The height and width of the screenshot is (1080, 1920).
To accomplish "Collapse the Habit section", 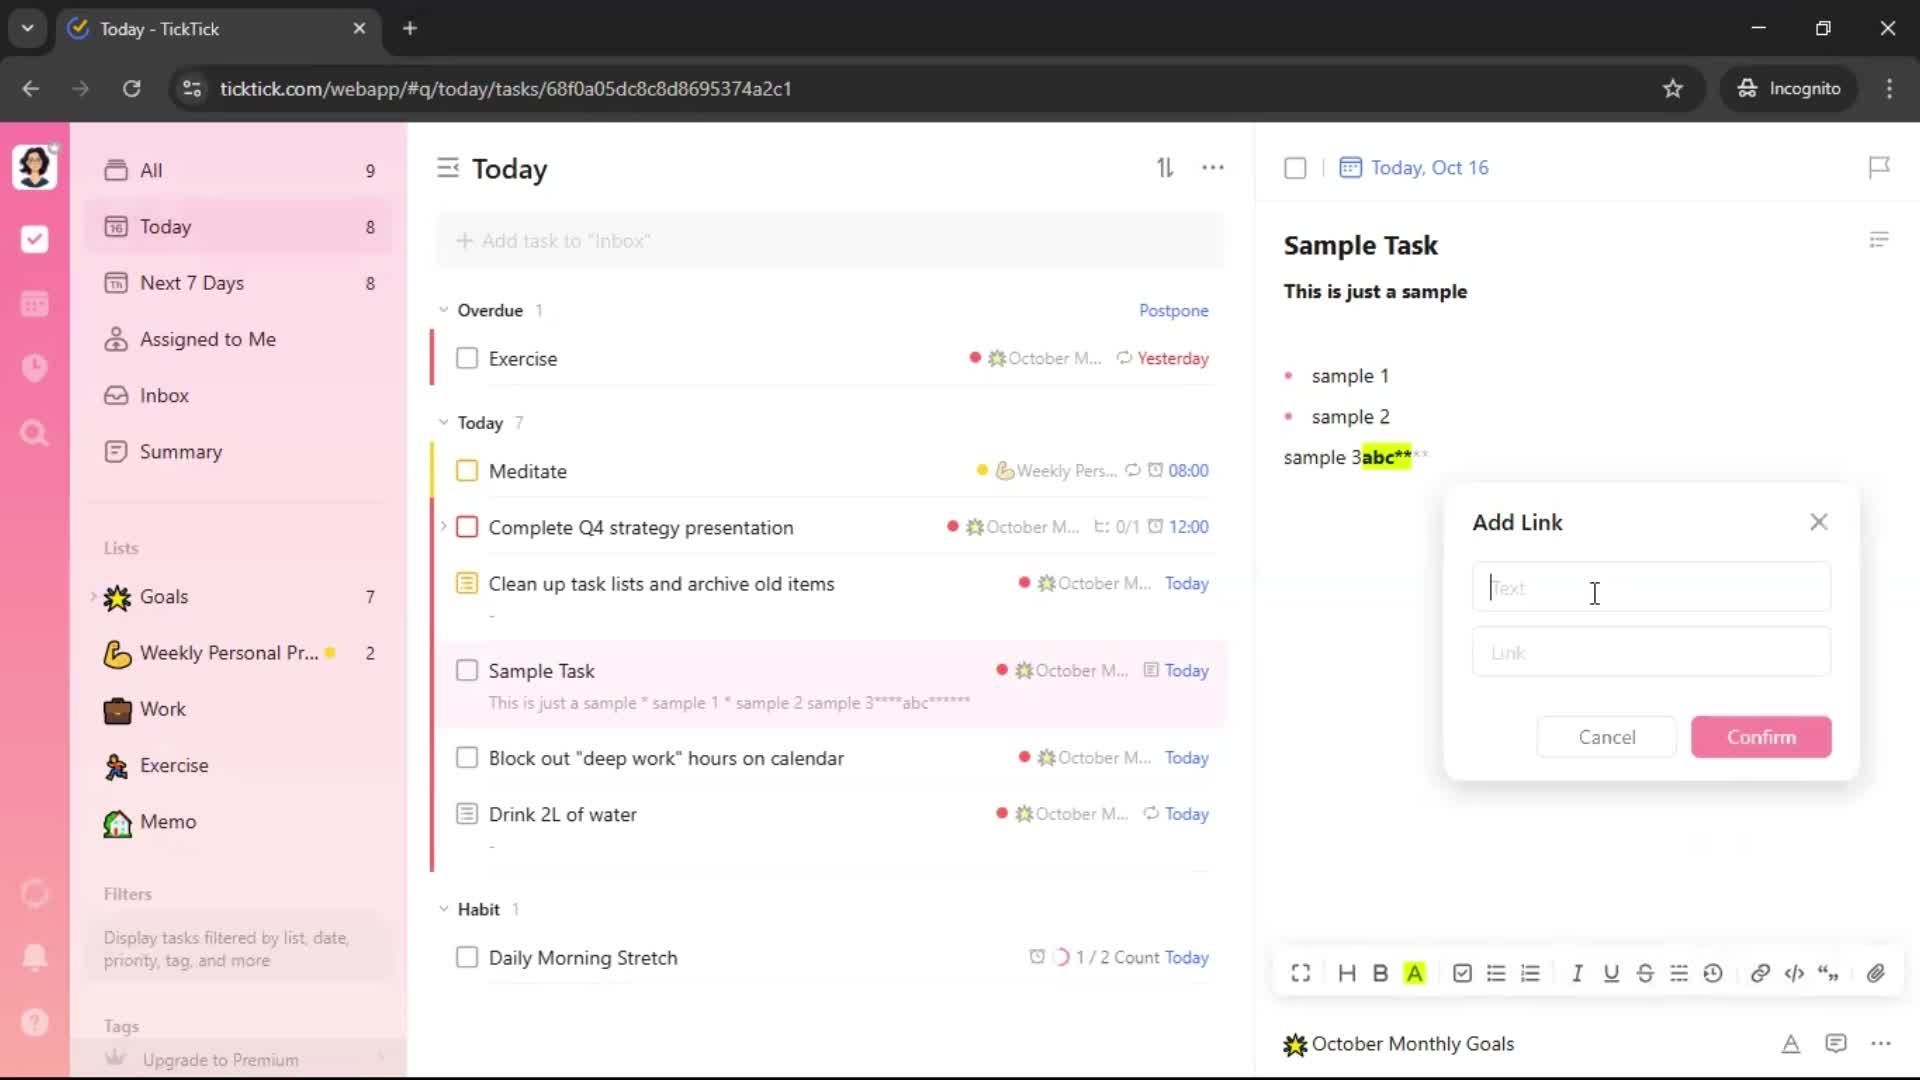I will (444, 909).
